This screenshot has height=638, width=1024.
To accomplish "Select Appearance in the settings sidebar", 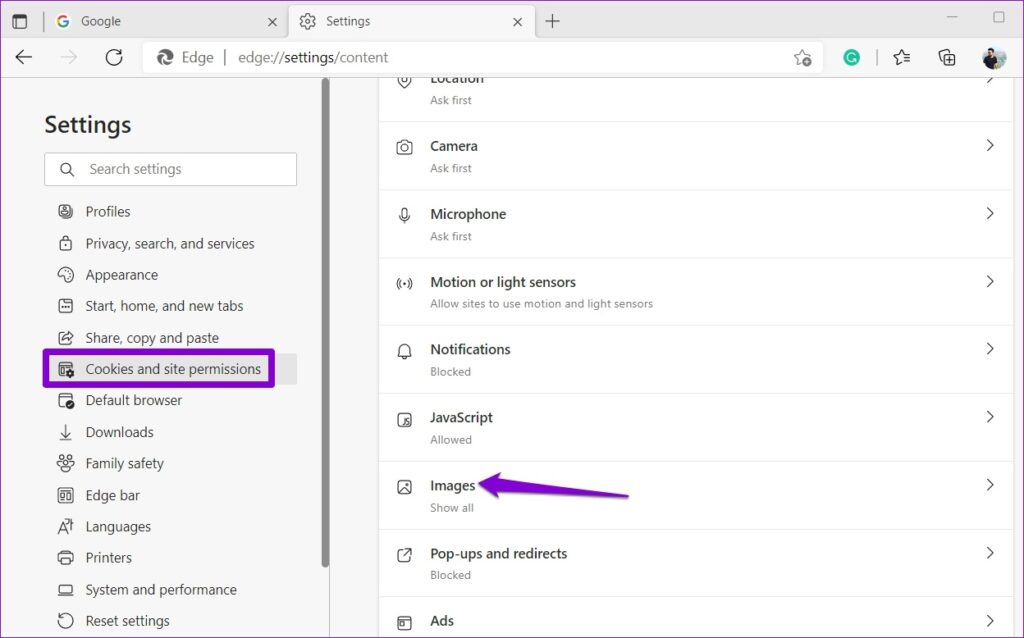I will 120,274.
